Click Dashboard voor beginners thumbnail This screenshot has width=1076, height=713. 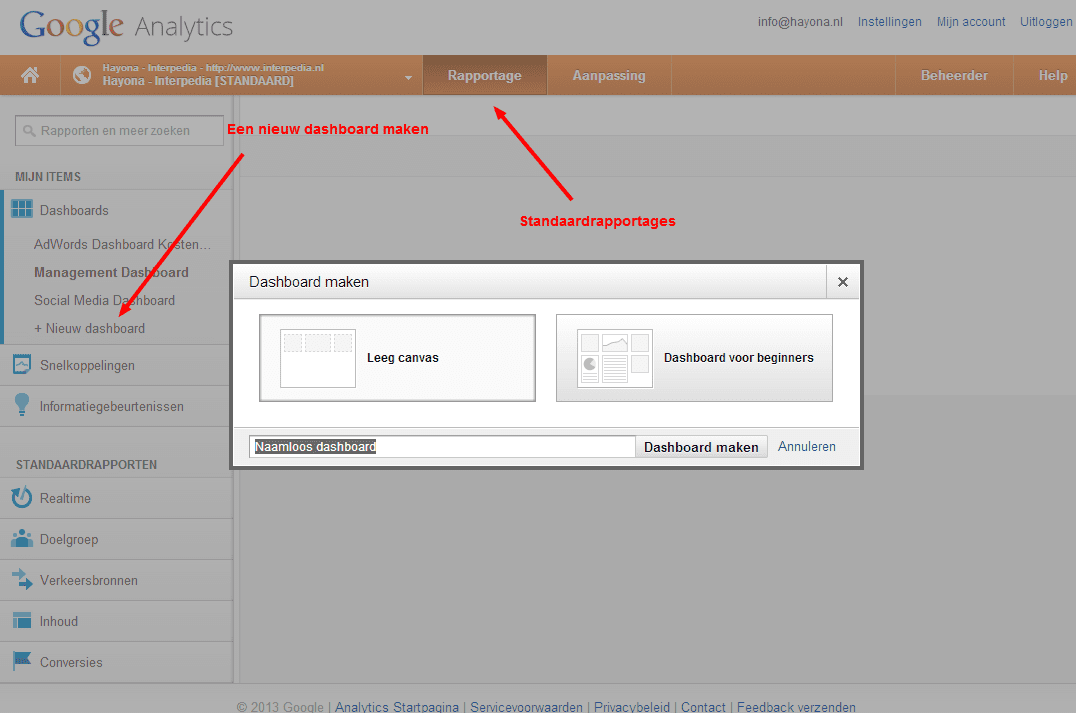615,358
